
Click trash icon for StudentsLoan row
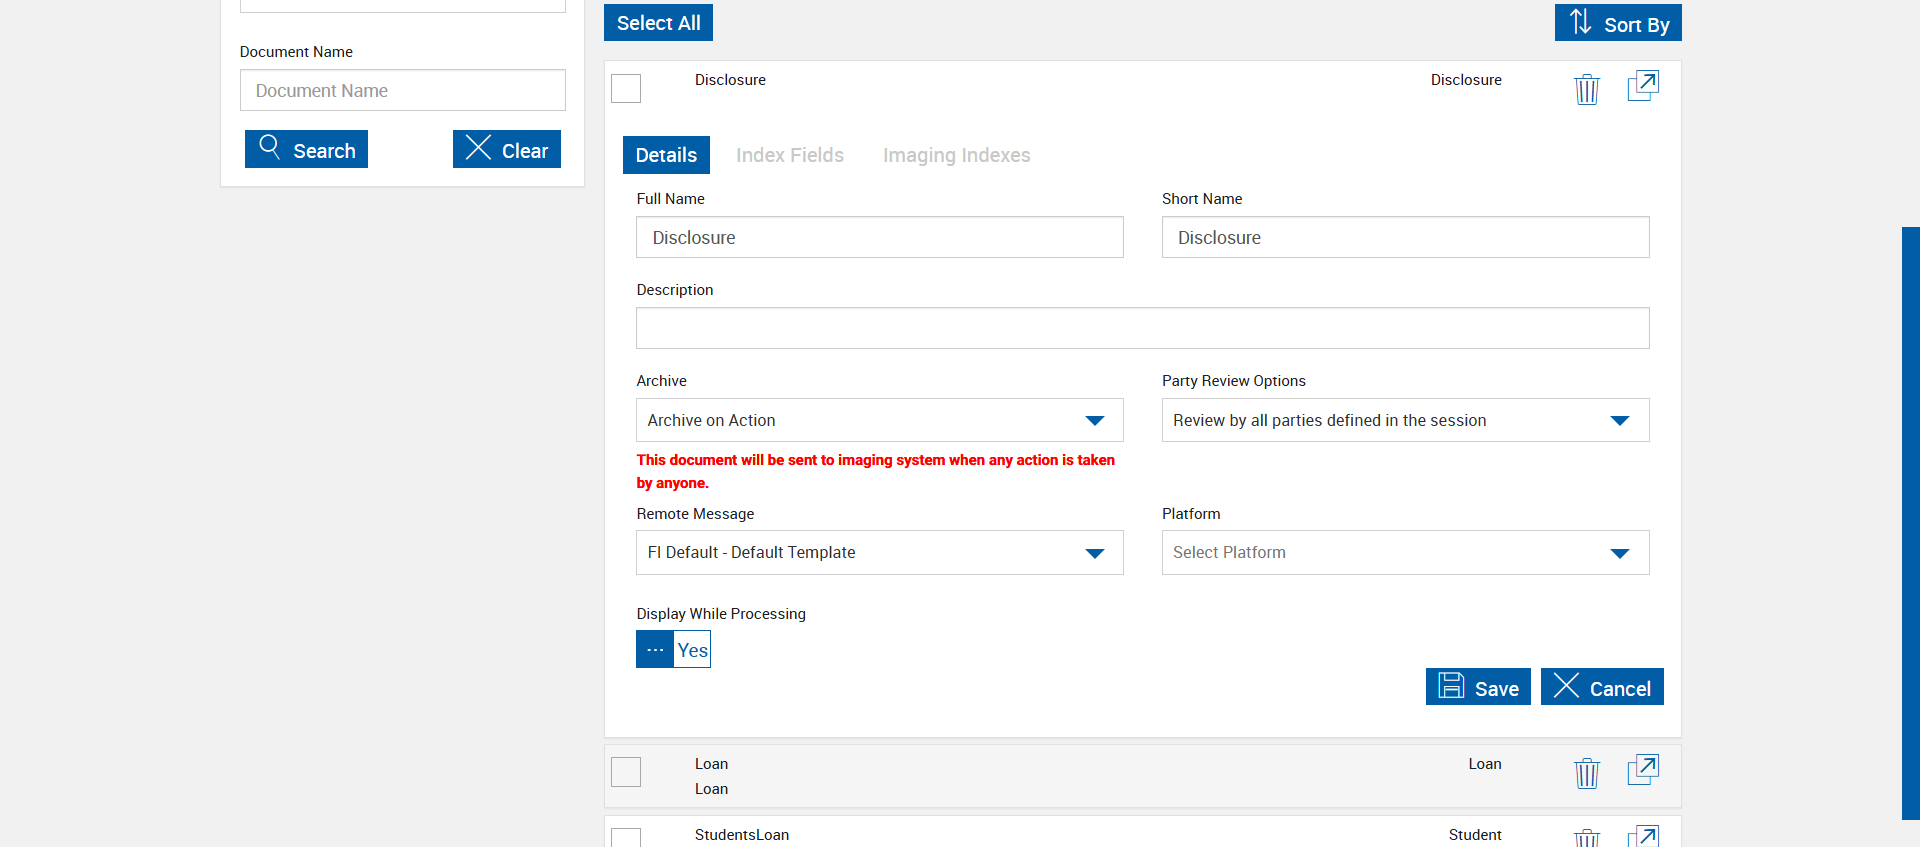click(1587, 838)
